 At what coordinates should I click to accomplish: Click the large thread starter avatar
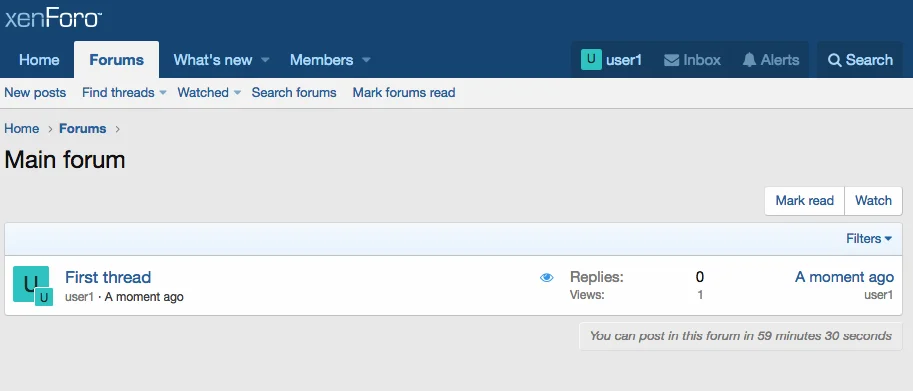[30, 283]
